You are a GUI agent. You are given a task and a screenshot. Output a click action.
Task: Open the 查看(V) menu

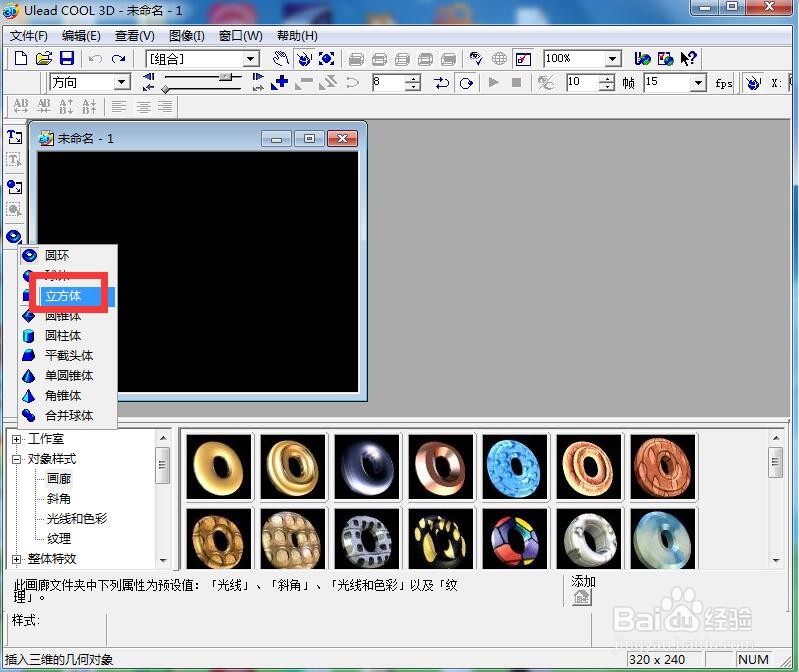coord(135,36)
